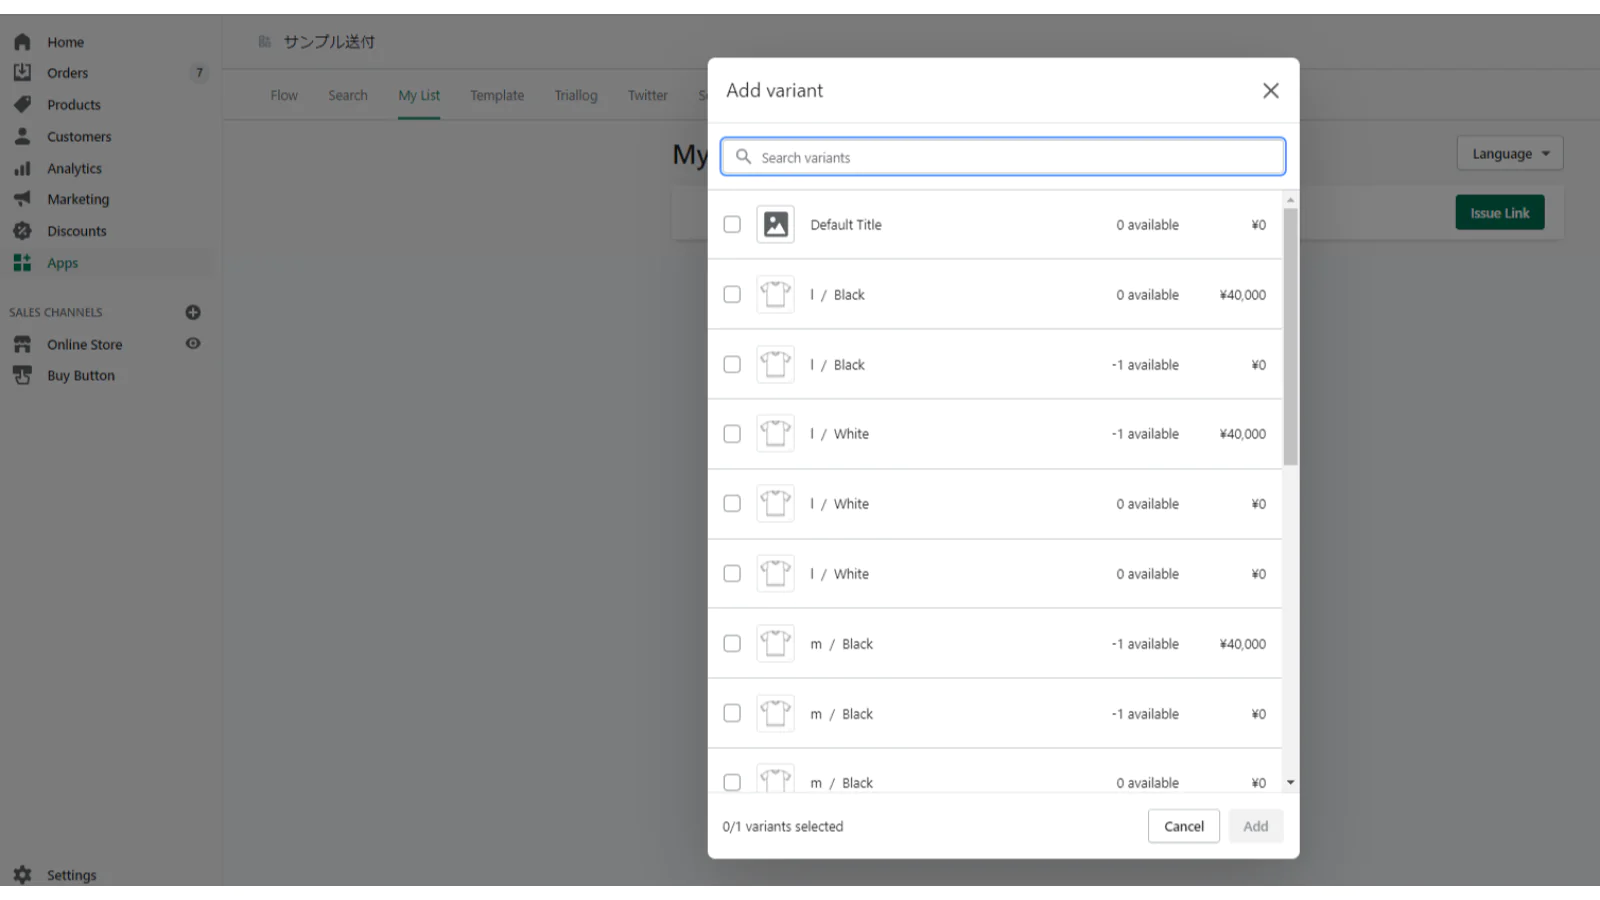Image resolution: width=1600 pixels, height=900 pixels.
Task: Check the Default Title variant checkbox
Action: tap(732, 225)
